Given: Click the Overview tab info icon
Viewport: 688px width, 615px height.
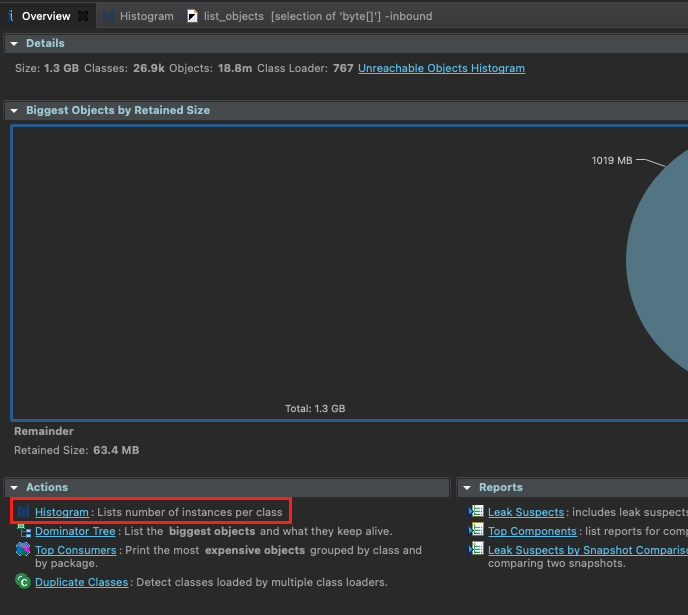Looking at the screenshot, I should [x=11, y=16].
